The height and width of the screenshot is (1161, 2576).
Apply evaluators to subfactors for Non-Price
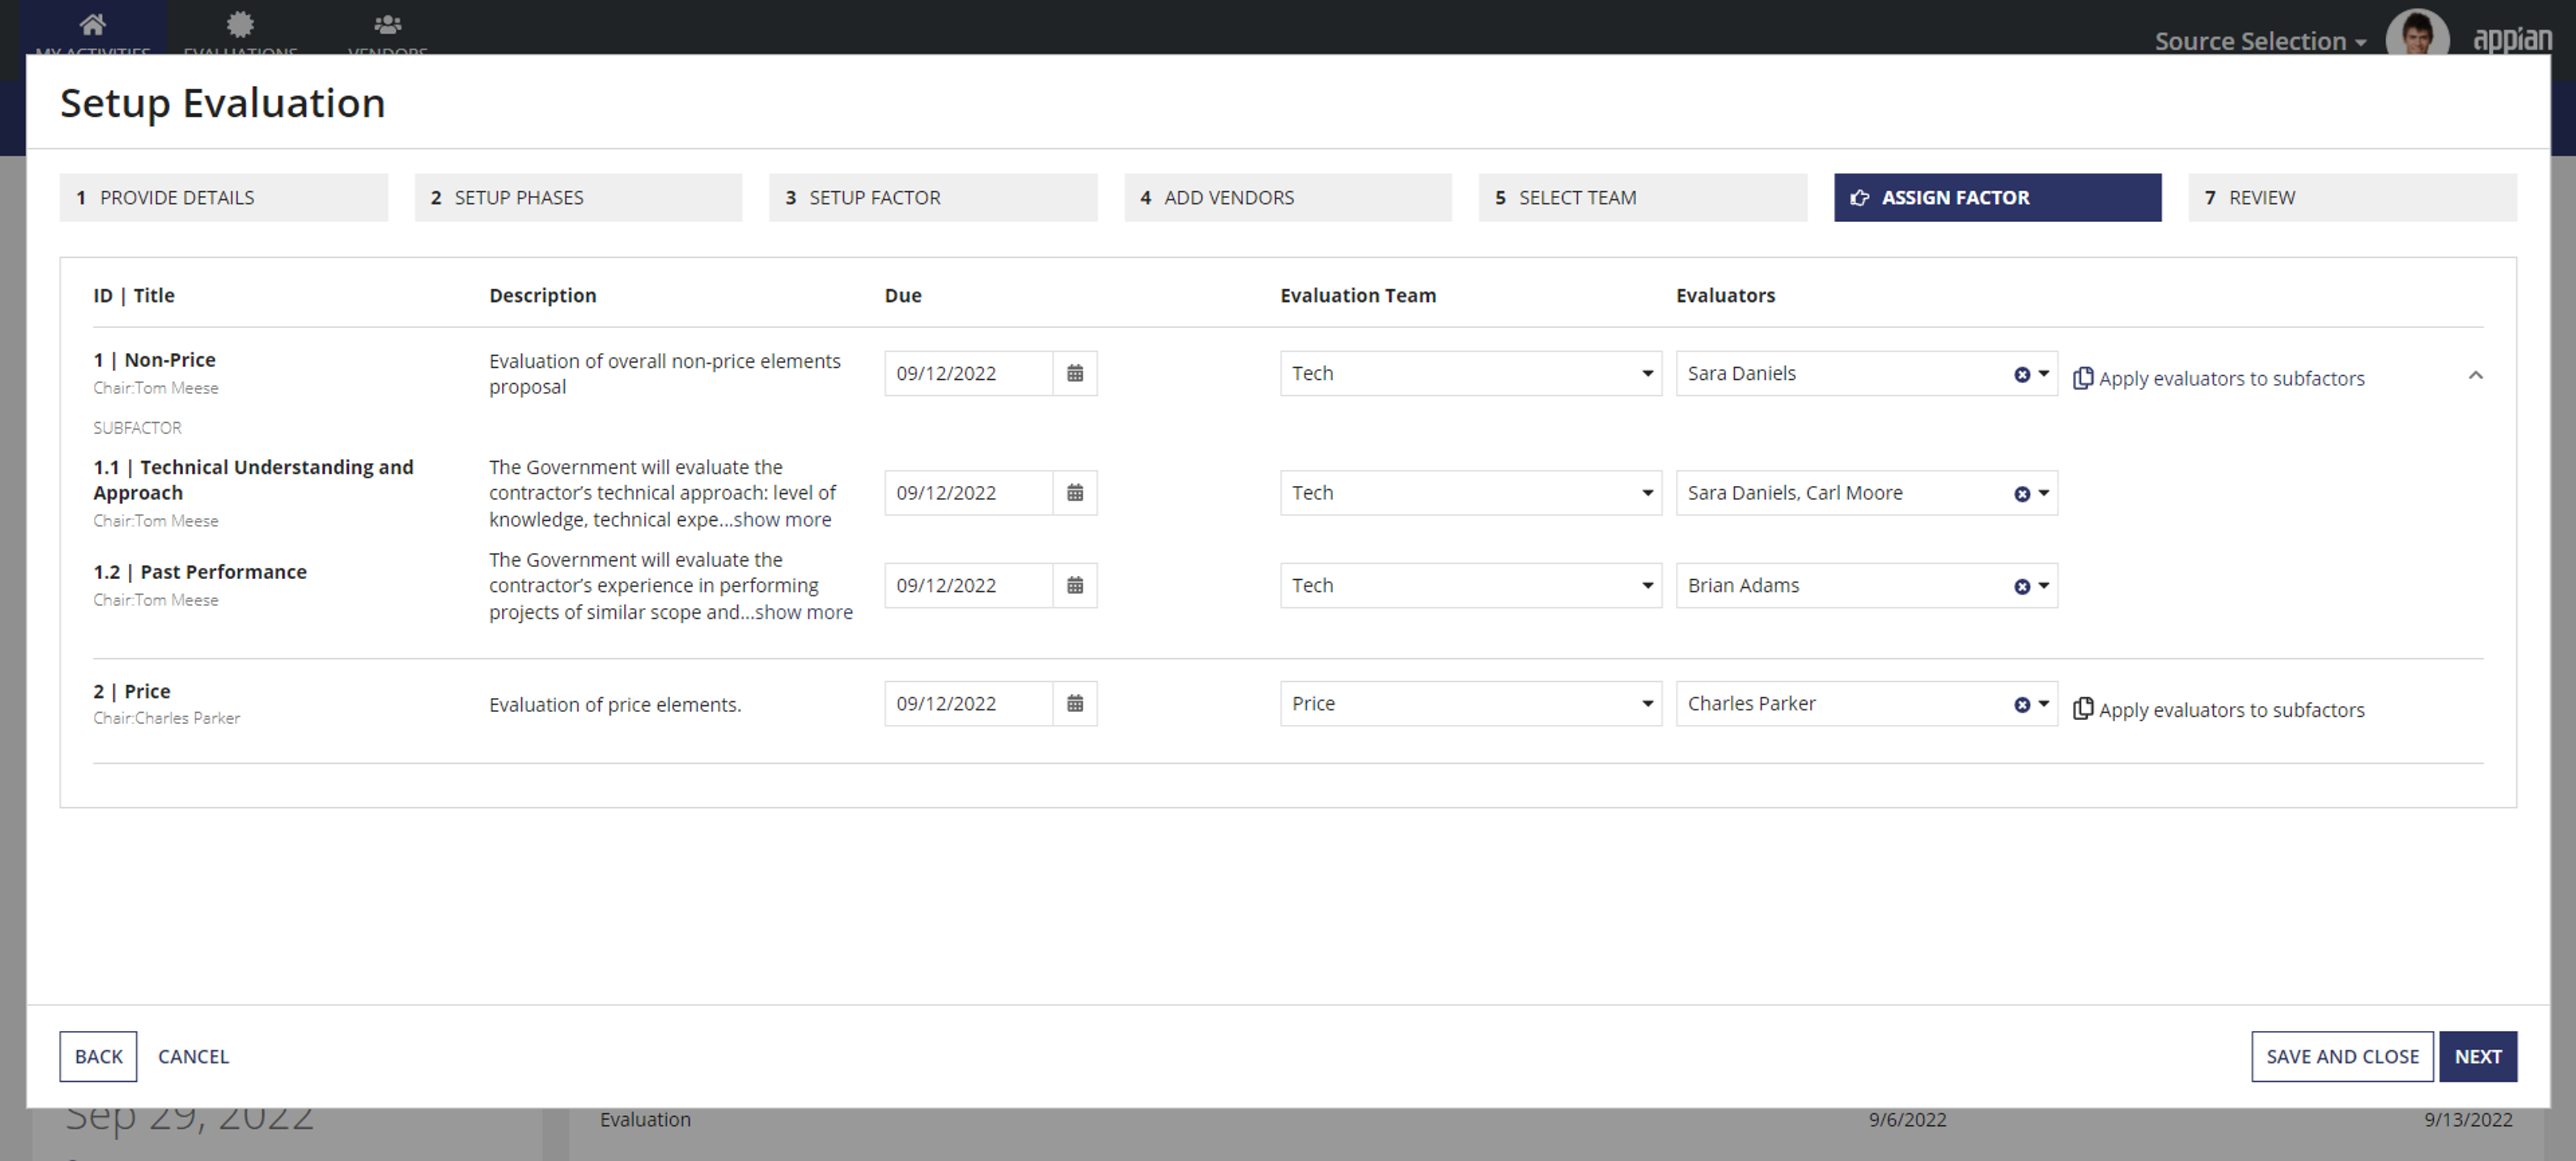tap(2231, 378)
